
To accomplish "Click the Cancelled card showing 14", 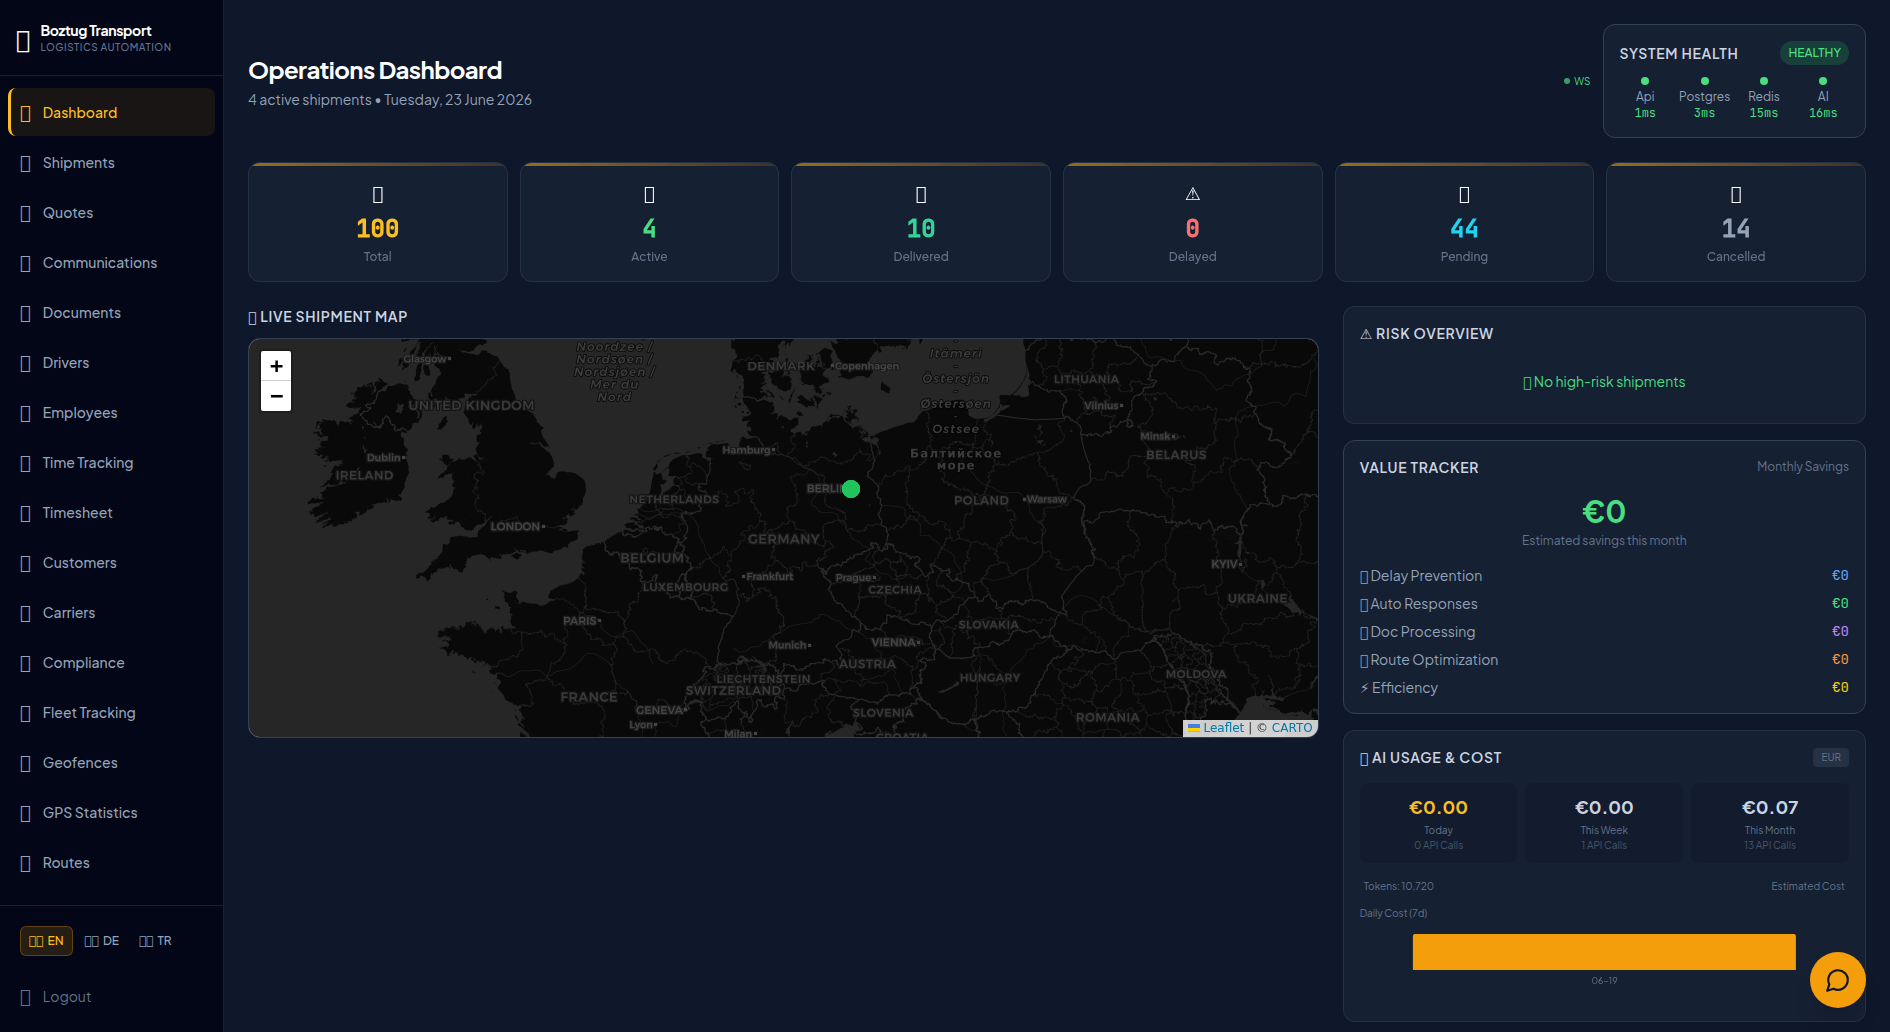I will [1736, 222].
